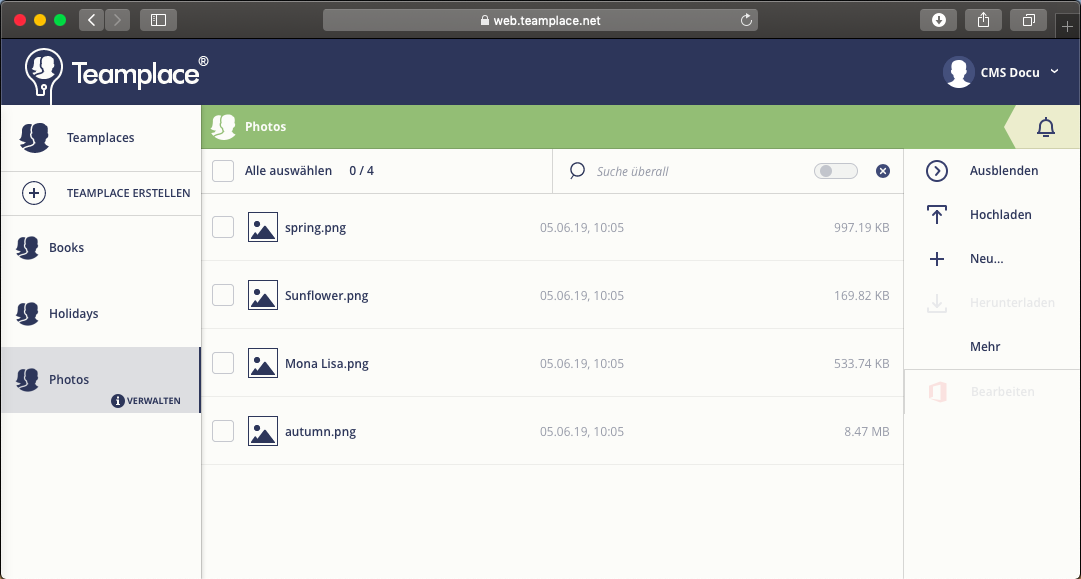Expand the Mehr options
Screen dimensions: 1081x579
tap(984, 347)
